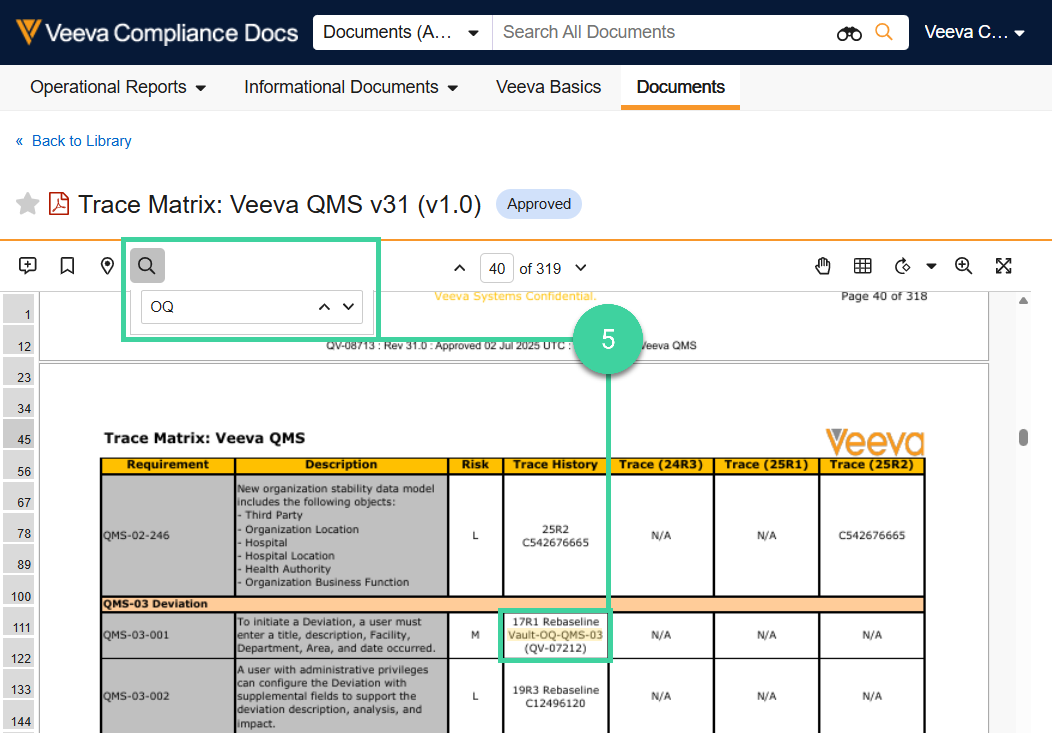Viewport: 1052px width, 733px height.
Task: Jump to page 1 in side index
Action: point(19,310)
